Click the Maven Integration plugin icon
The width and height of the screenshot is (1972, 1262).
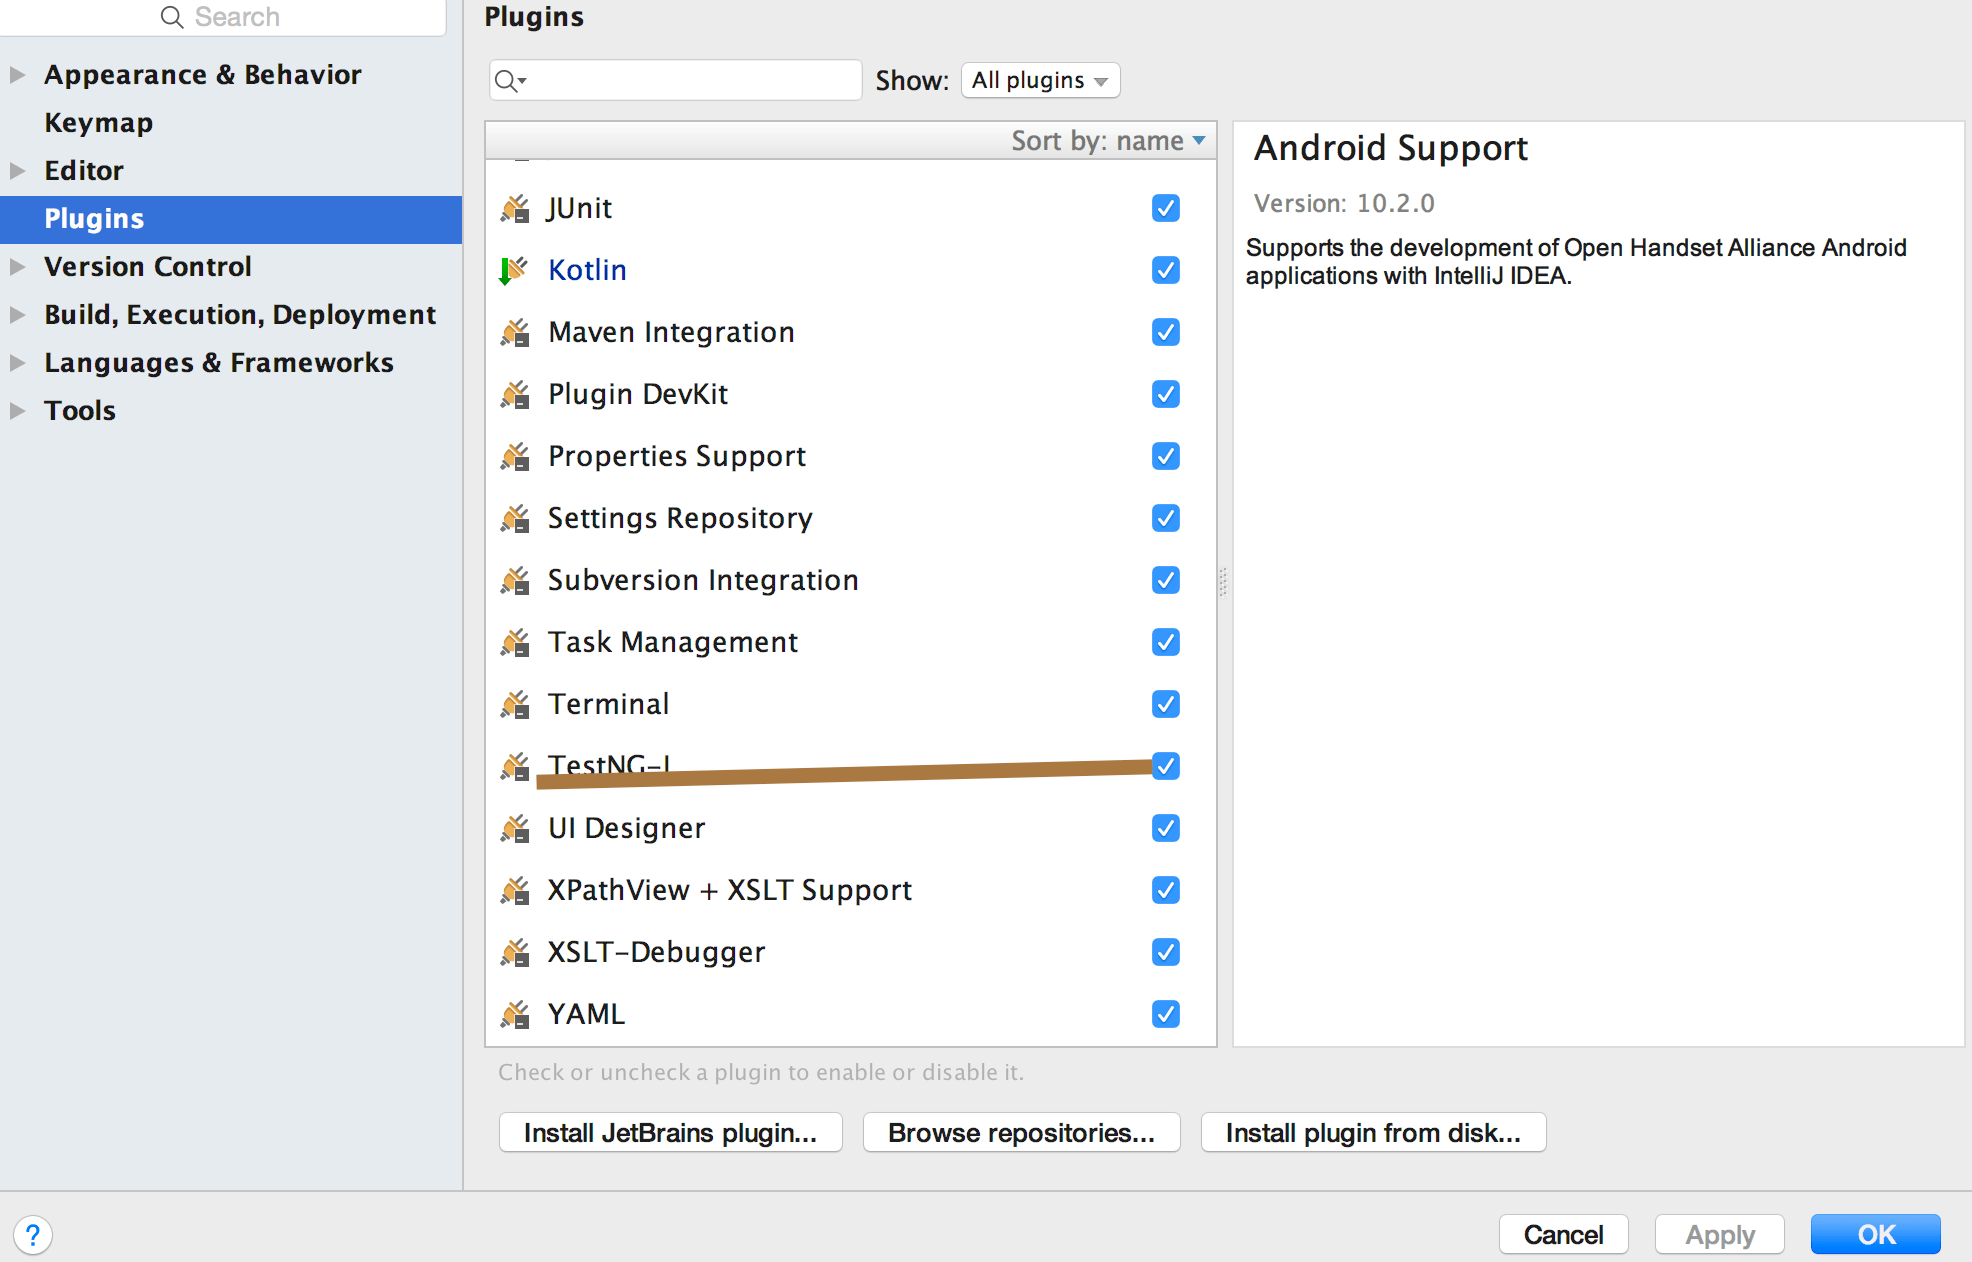[x=515, y=333]
